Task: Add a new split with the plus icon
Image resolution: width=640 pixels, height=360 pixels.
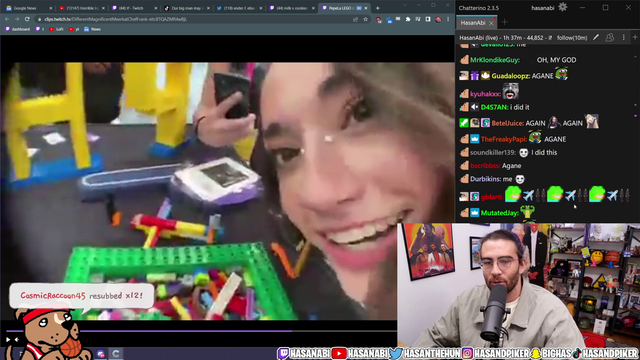Action: tap(635, 38)
